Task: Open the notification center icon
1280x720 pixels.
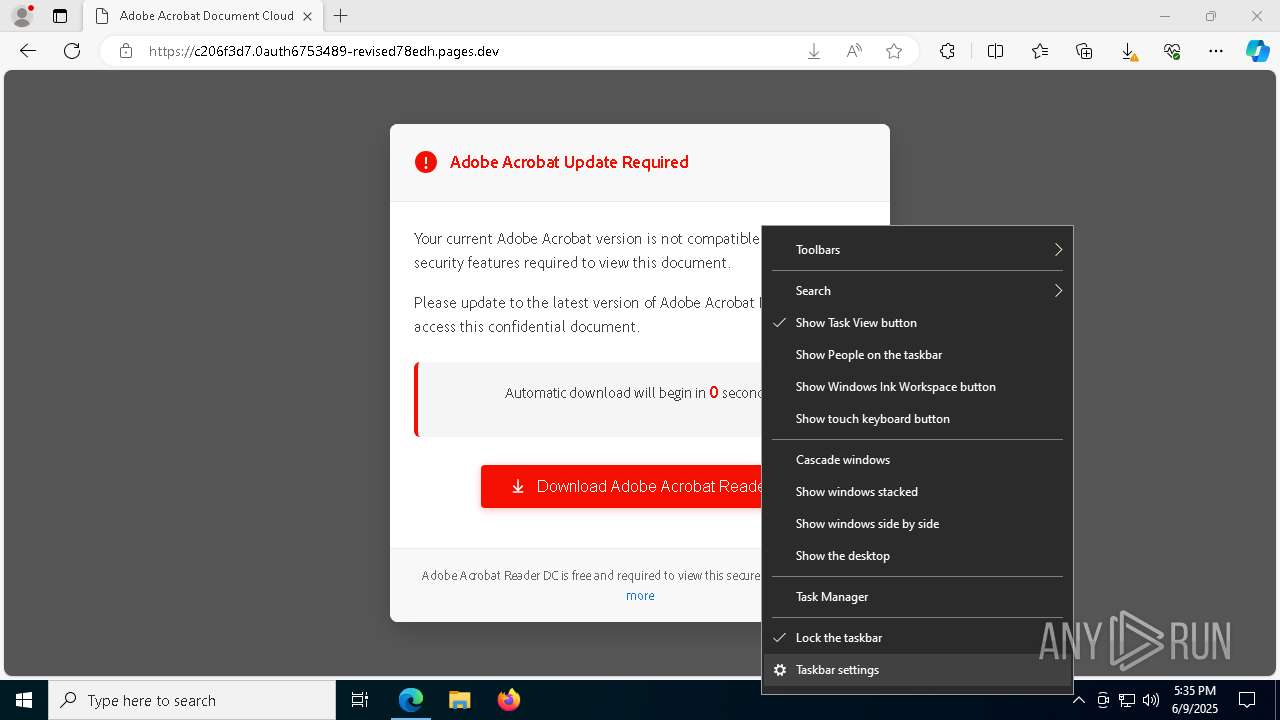Action: (x=1247, y=700)
